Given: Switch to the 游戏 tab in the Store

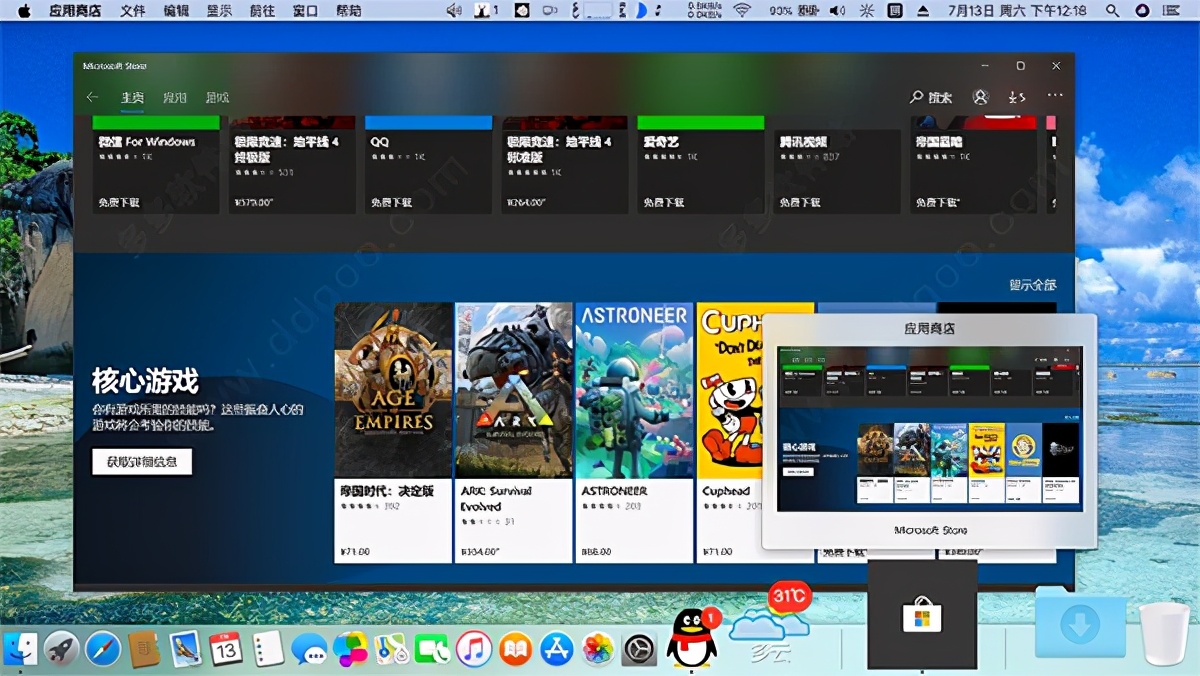Looking at the screenshot, I should [x=216, y=98].
